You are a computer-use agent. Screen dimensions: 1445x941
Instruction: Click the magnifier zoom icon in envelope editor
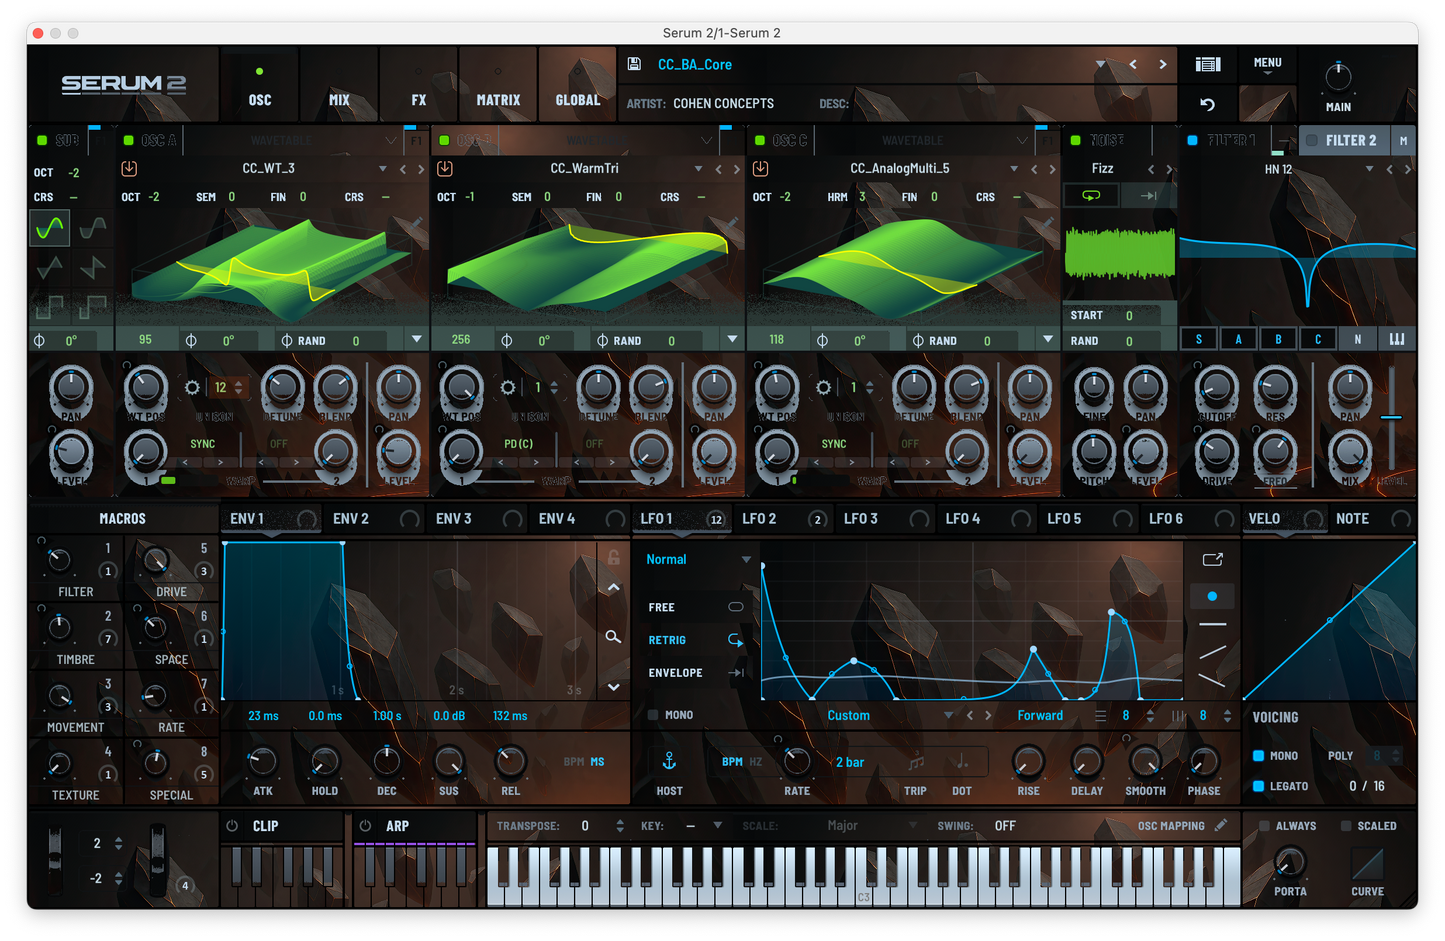click(613, 637)
